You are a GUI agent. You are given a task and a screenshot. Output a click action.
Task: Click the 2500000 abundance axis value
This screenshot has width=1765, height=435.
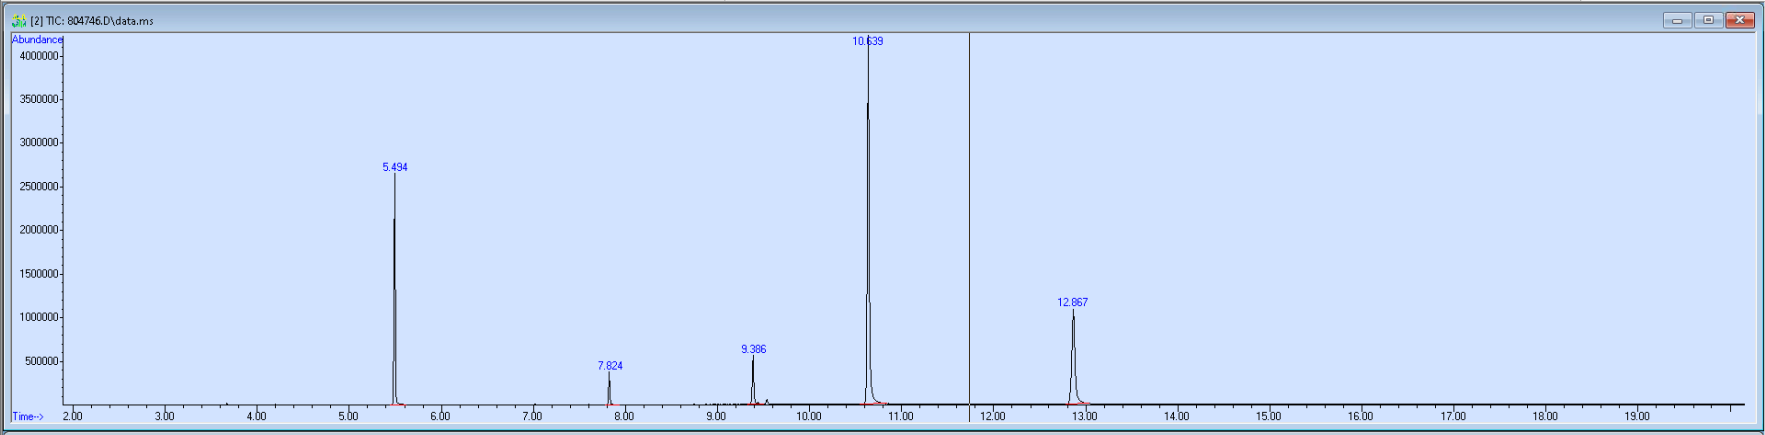click(x=39, y=187)
